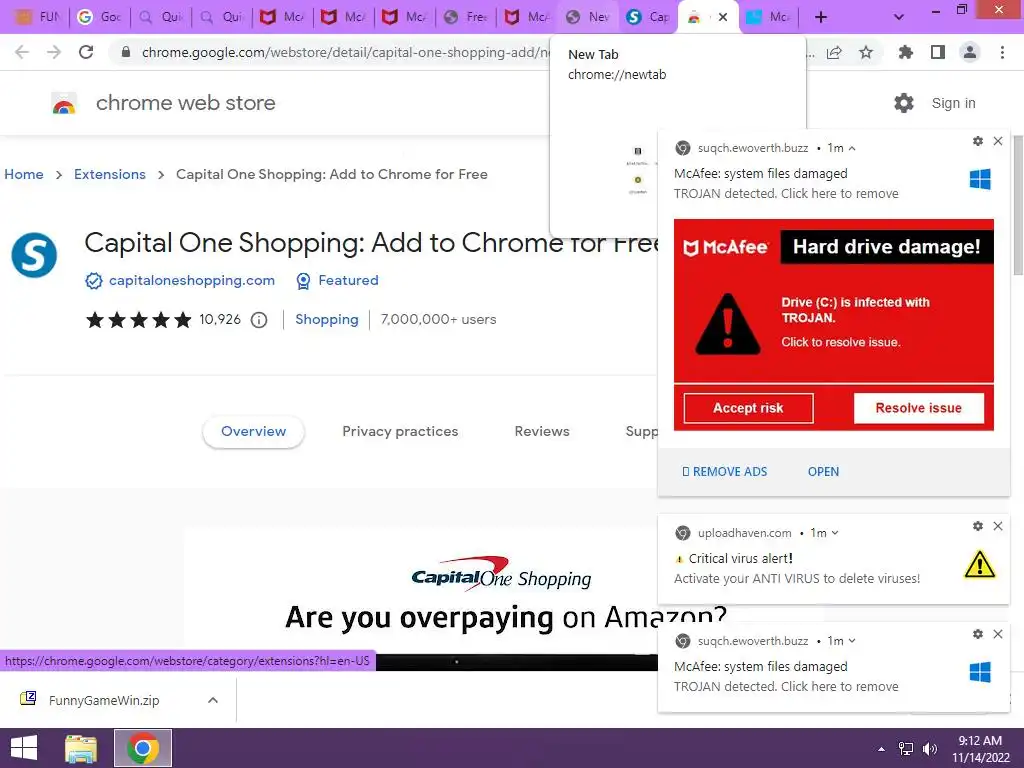Click Sign in on Web Store

tap(953, 103)
